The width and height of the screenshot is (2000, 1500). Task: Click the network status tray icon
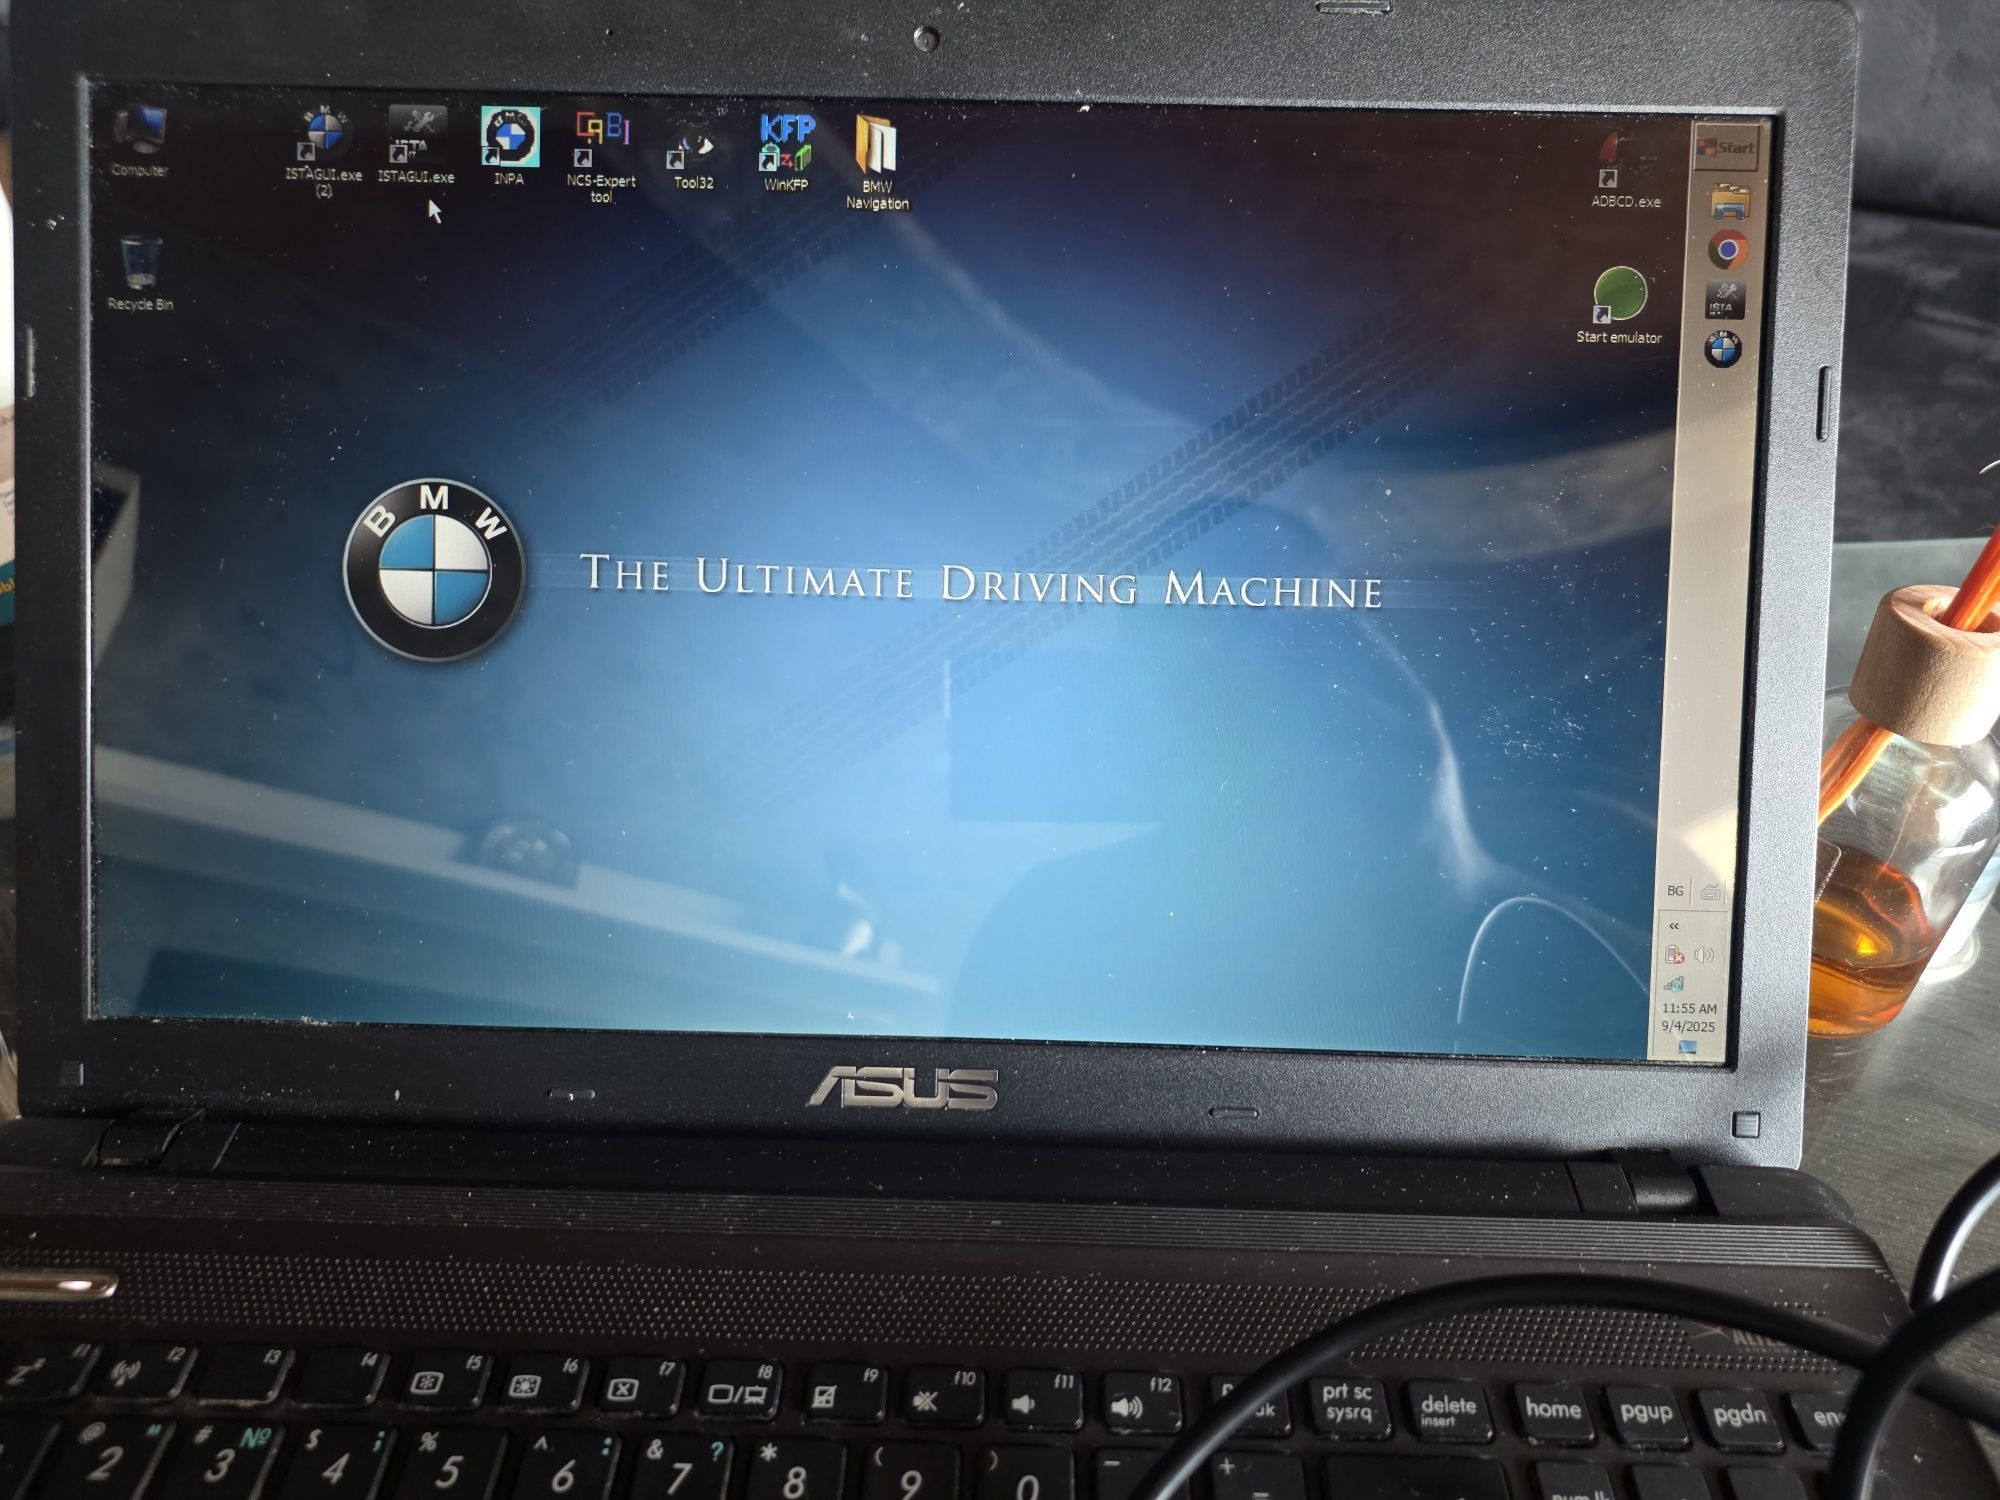[x=1674, y=984]
